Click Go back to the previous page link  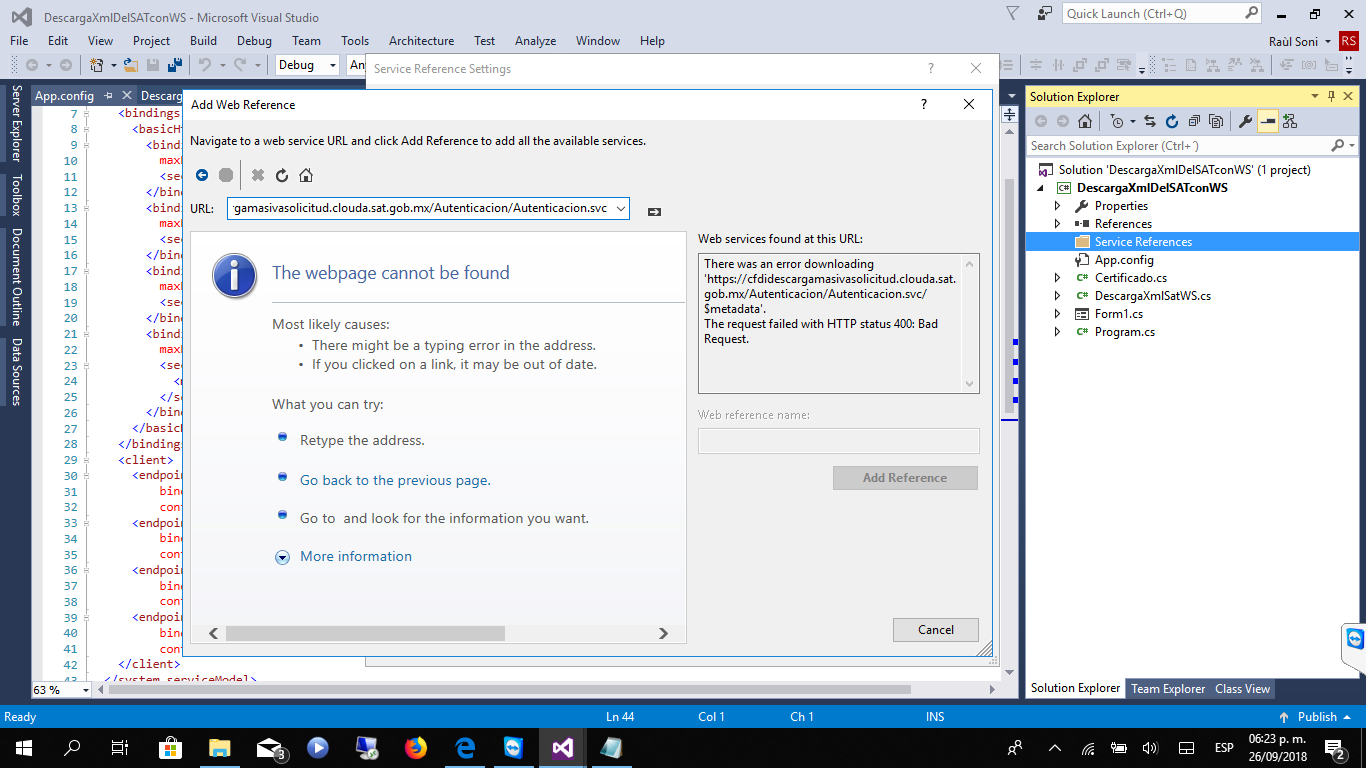[395, 480]
